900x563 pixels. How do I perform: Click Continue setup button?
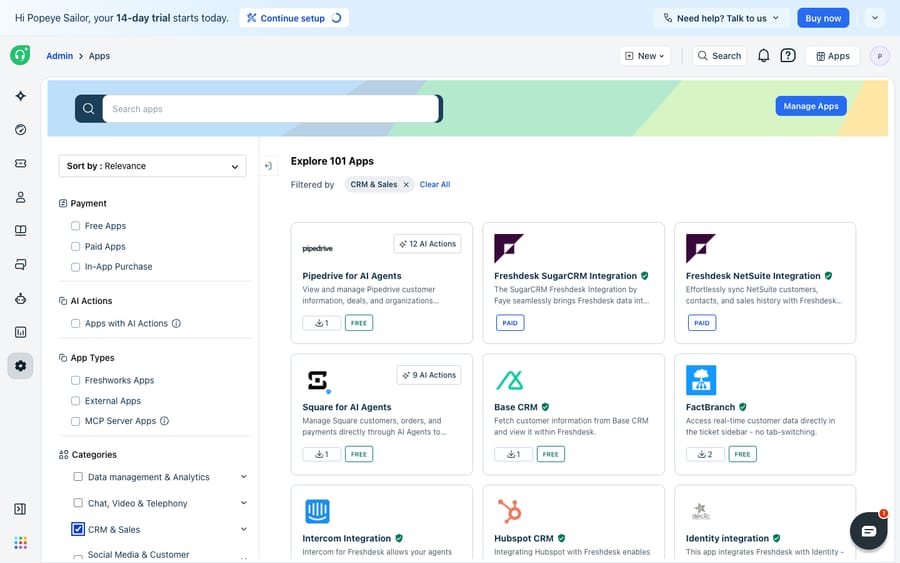point(294,18)
